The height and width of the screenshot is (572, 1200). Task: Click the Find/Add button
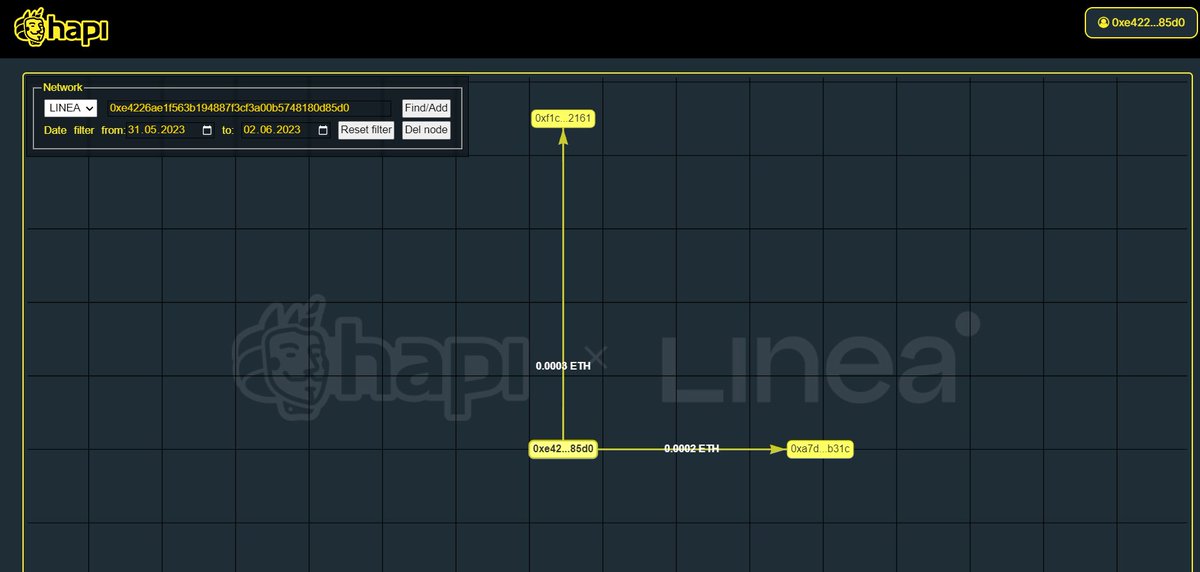tap(427, 108)
